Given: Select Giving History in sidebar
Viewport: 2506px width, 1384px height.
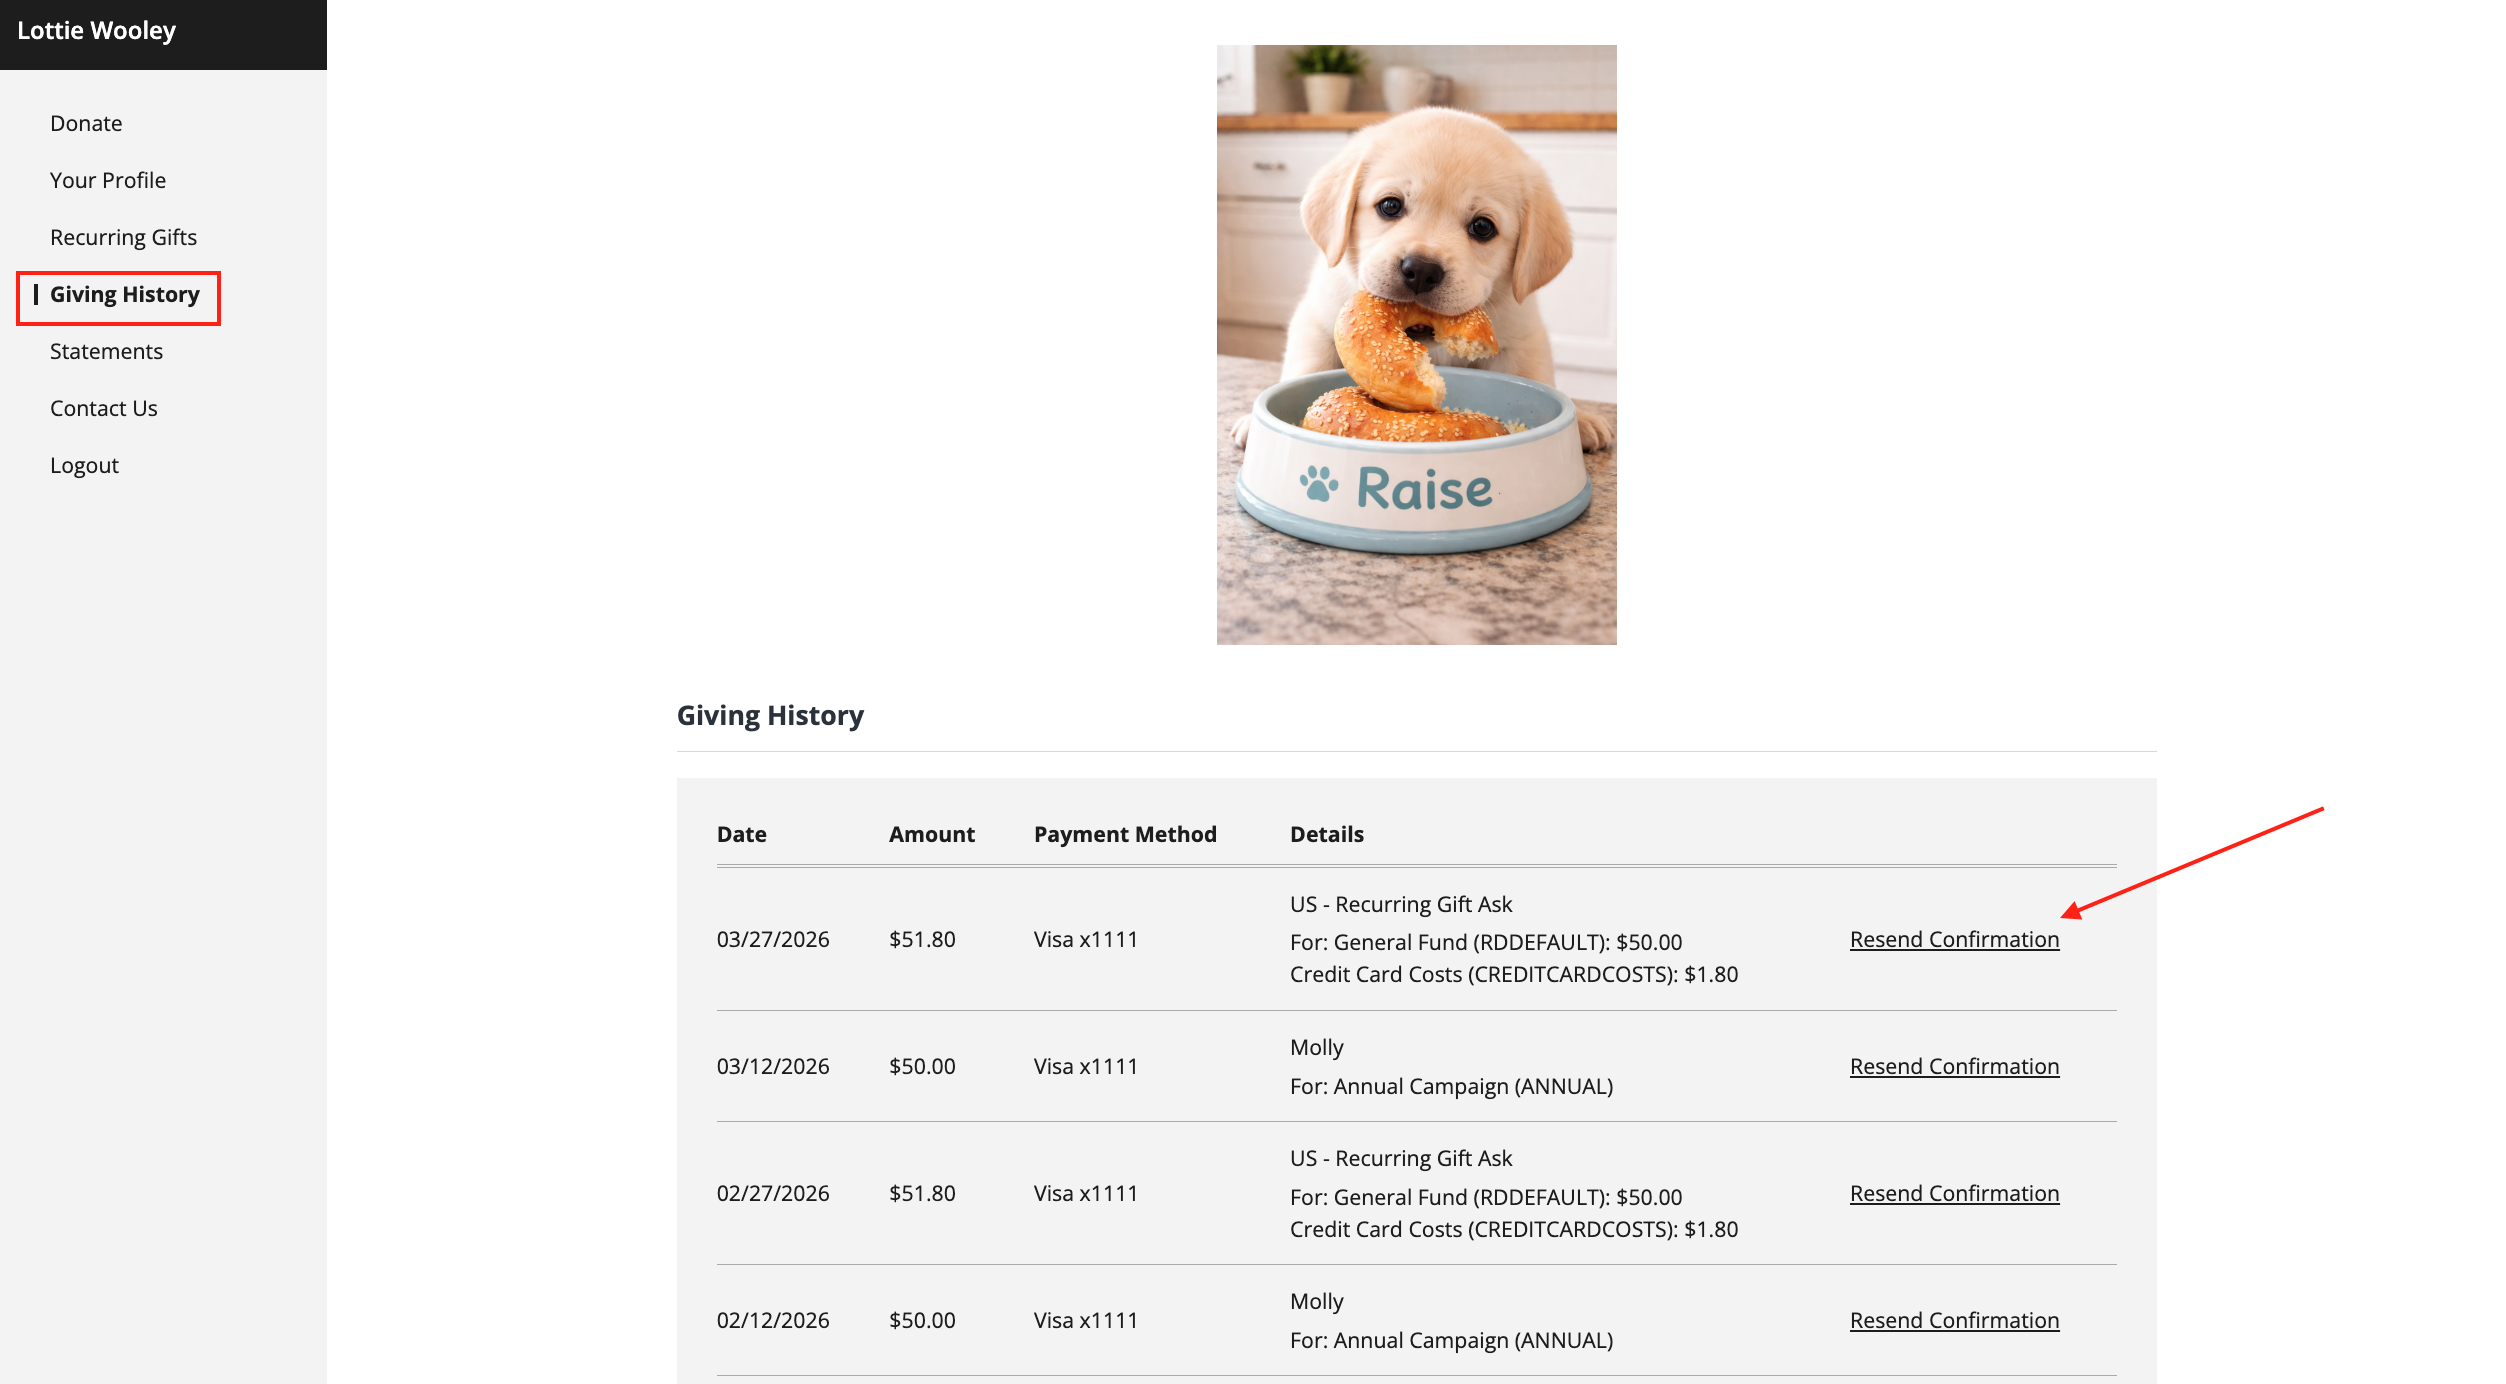Looking at the screenshot, I should [x=125, y=294].
